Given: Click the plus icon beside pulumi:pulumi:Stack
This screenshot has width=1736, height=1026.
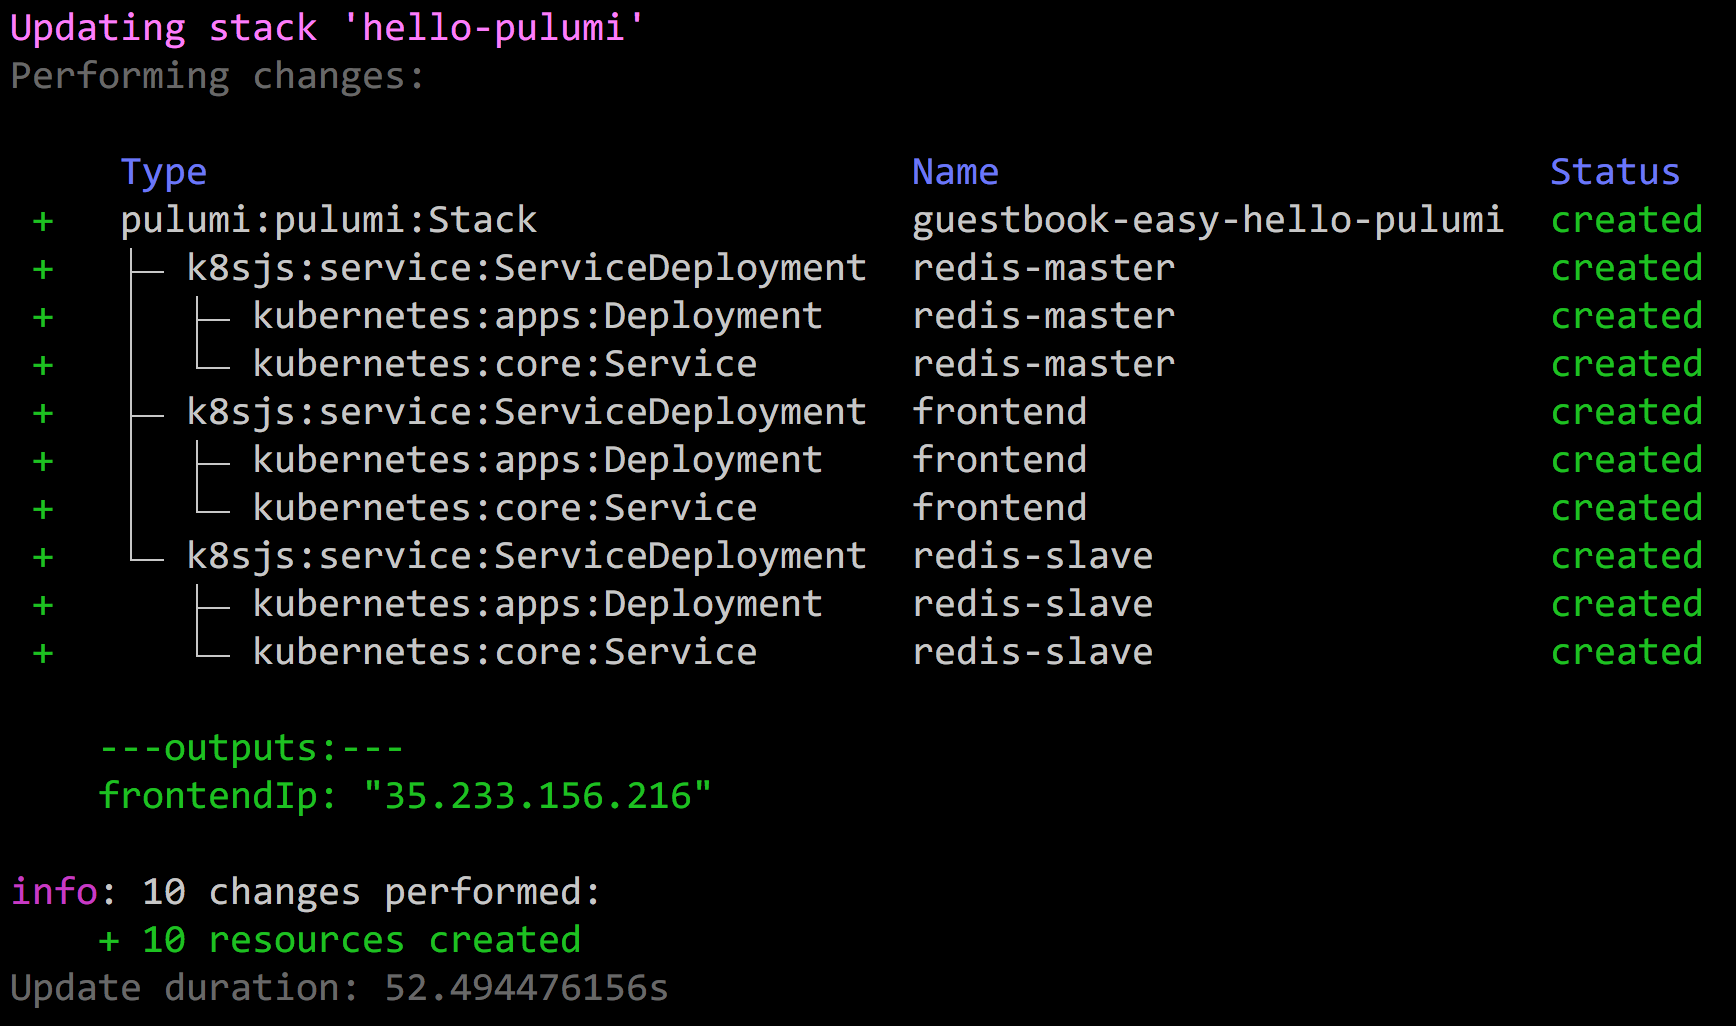Looking at the screenshot, I should click(x=43, y=222).
